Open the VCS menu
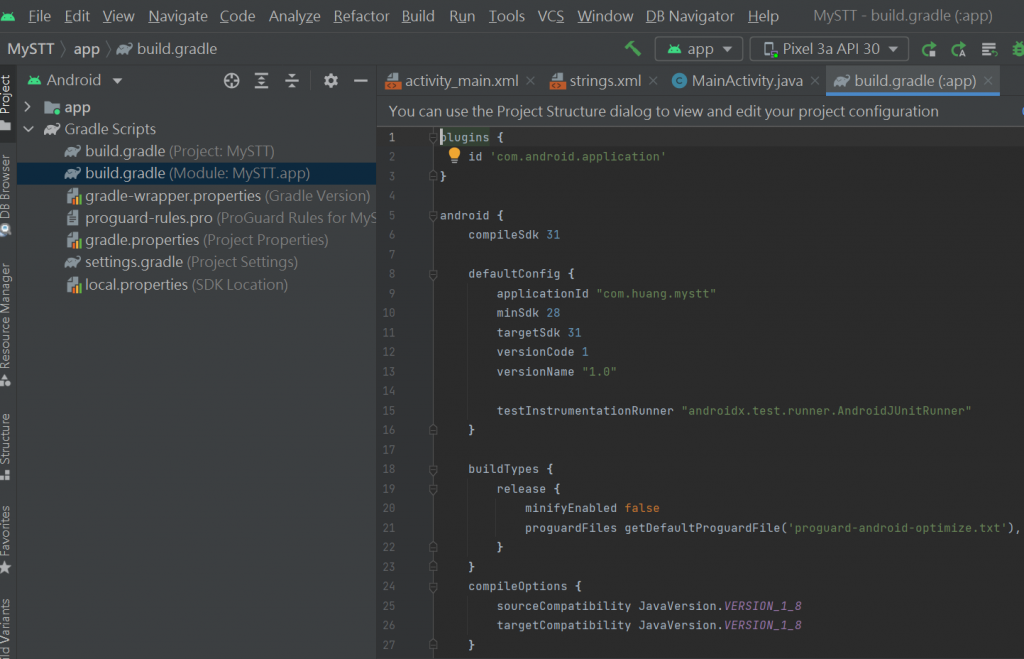 tap(551, 16)
